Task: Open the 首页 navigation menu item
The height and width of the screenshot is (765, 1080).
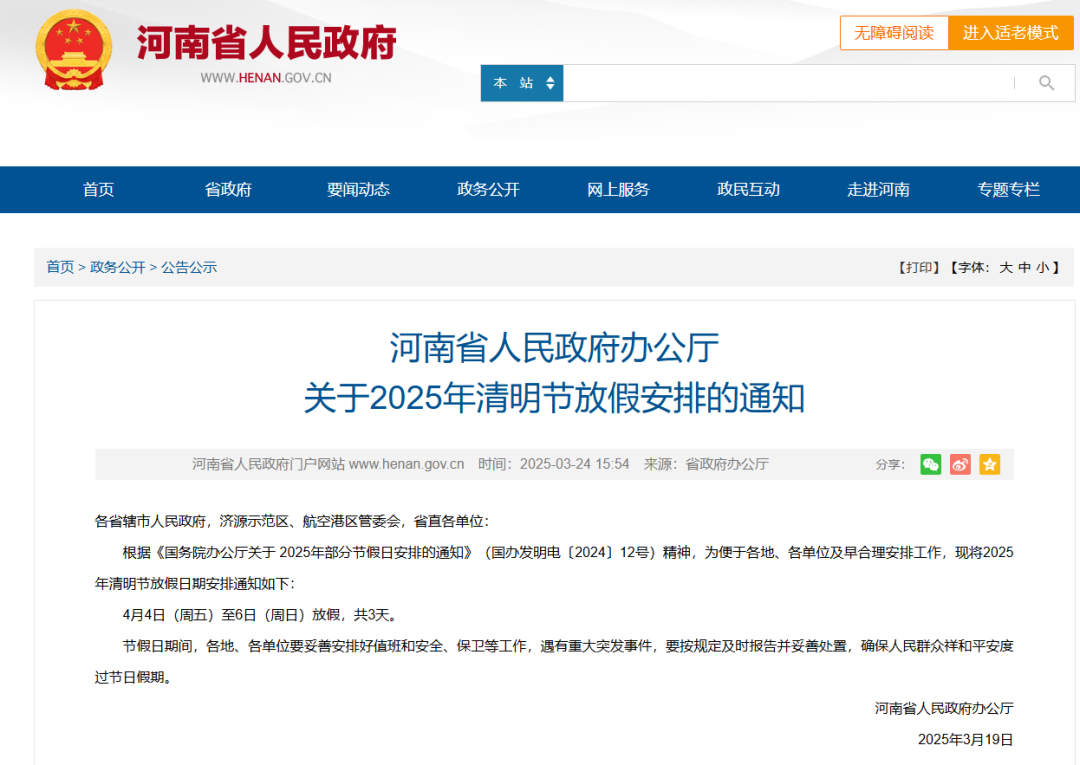Action: (98, 189)
